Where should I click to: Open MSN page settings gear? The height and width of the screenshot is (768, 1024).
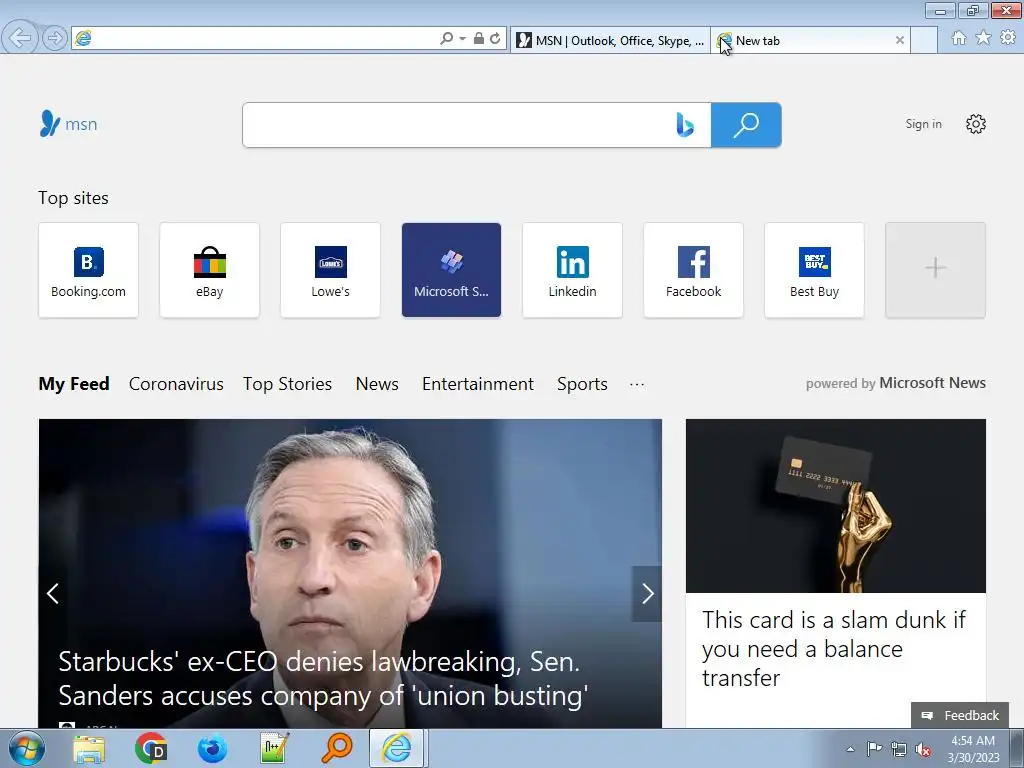tap(976, 124)
